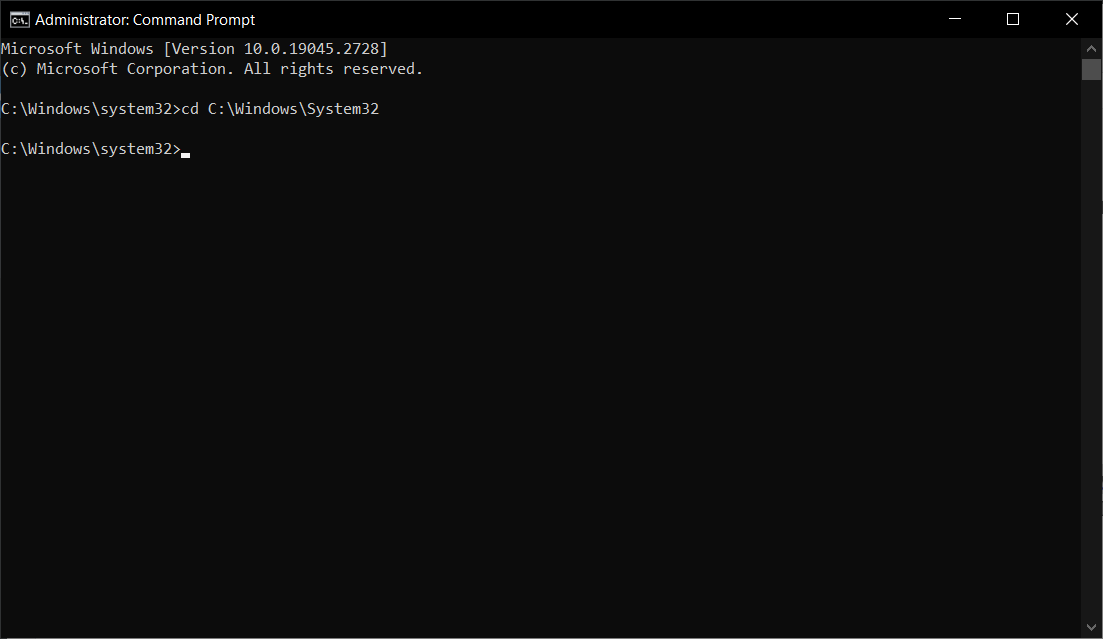Click the scrollbar down arrow
Screen dimensions: 1103x639
pos(1091,628)
